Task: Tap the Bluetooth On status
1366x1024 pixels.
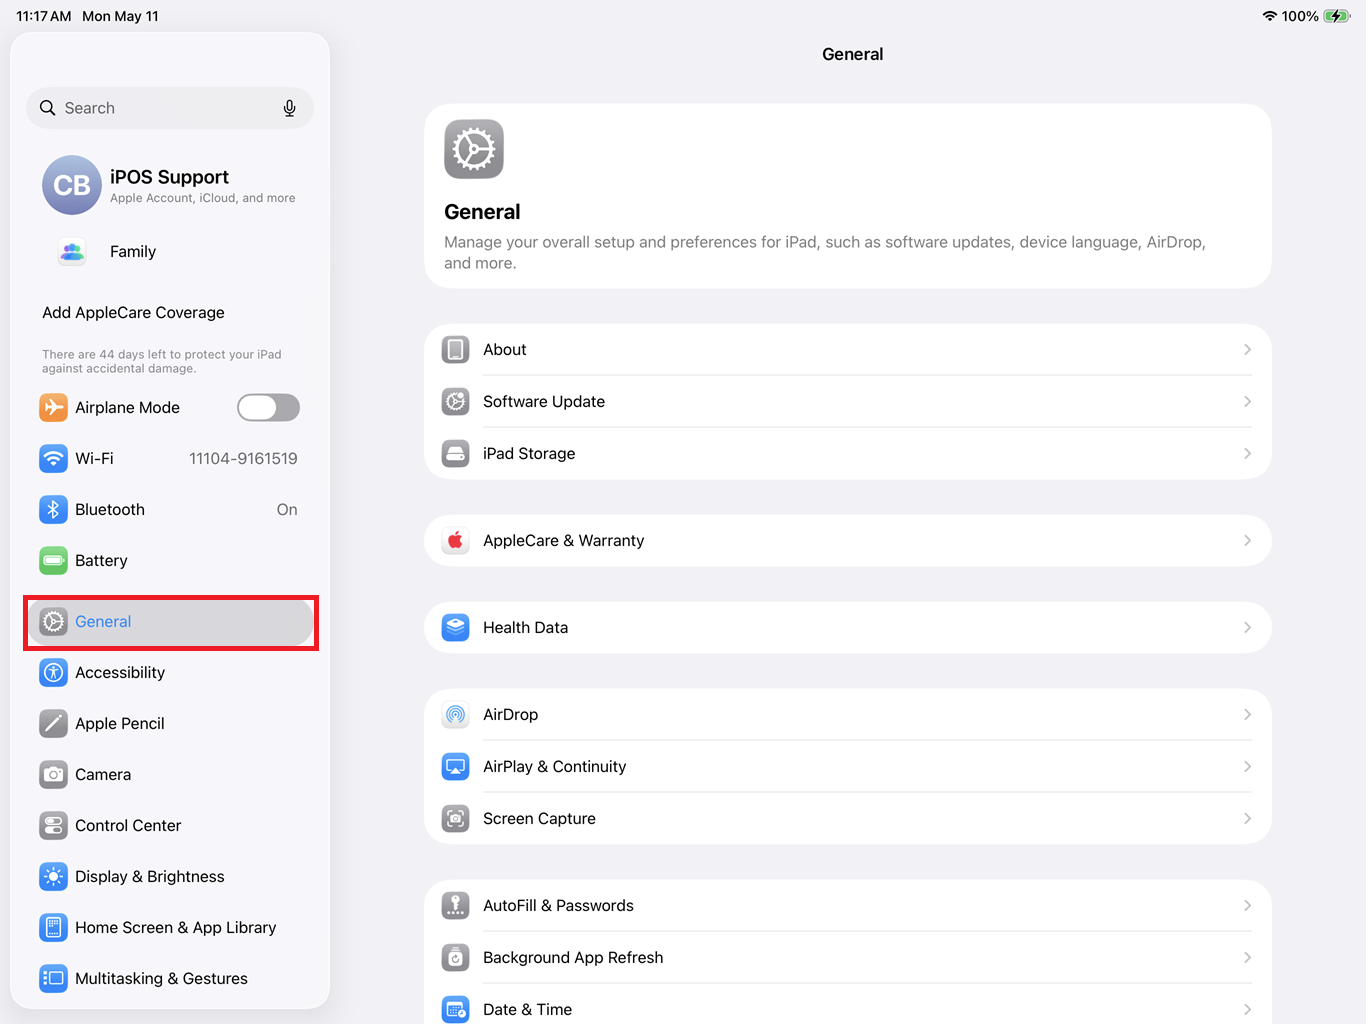Action: 287,509
